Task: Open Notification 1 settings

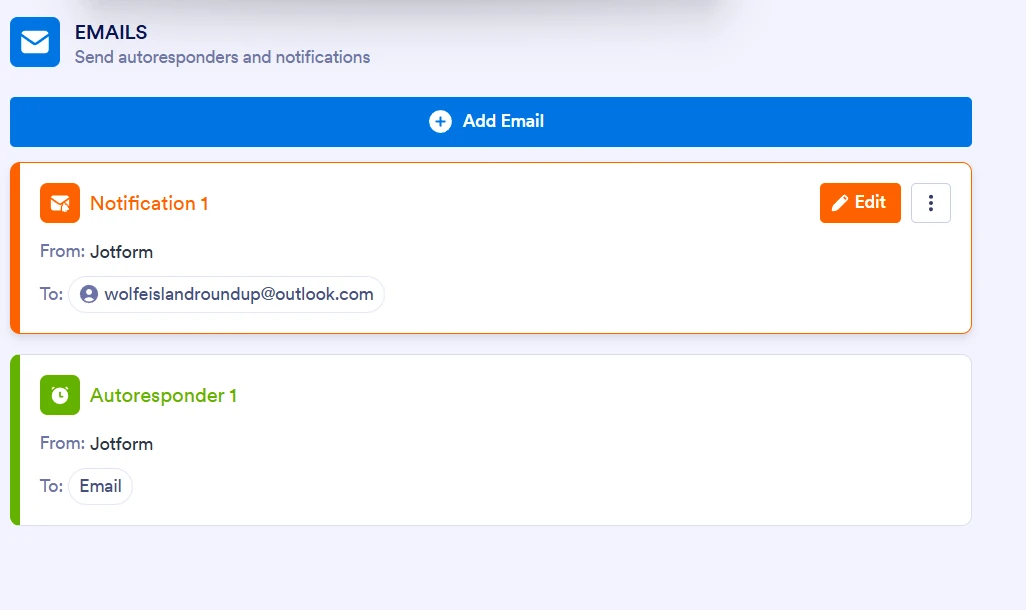Action: (x=859, y=202)
